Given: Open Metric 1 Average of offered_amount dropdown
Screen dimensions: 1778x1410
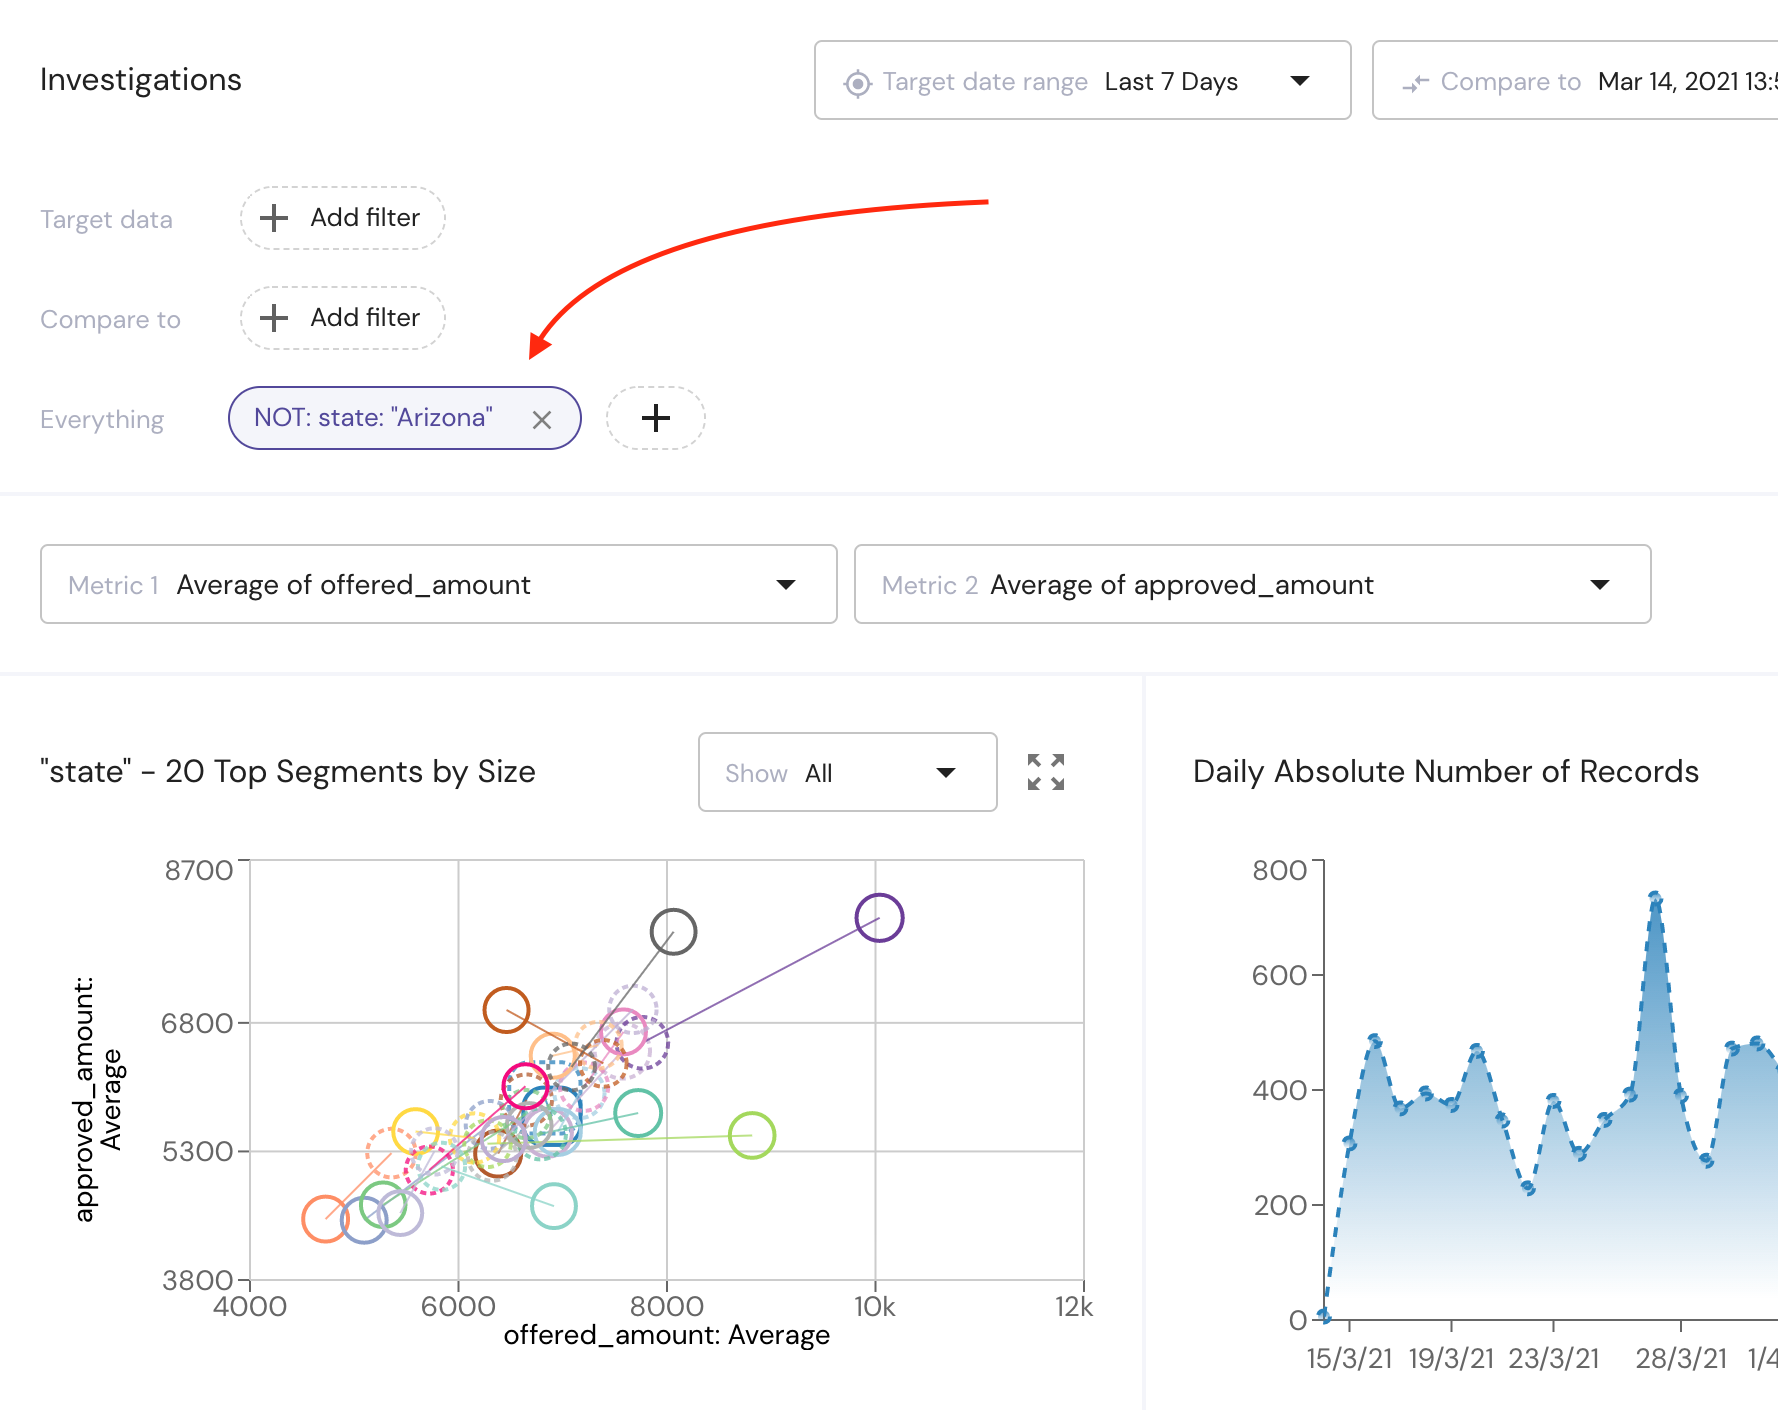Looking at the screenshot, I should [x=438, y=584].
